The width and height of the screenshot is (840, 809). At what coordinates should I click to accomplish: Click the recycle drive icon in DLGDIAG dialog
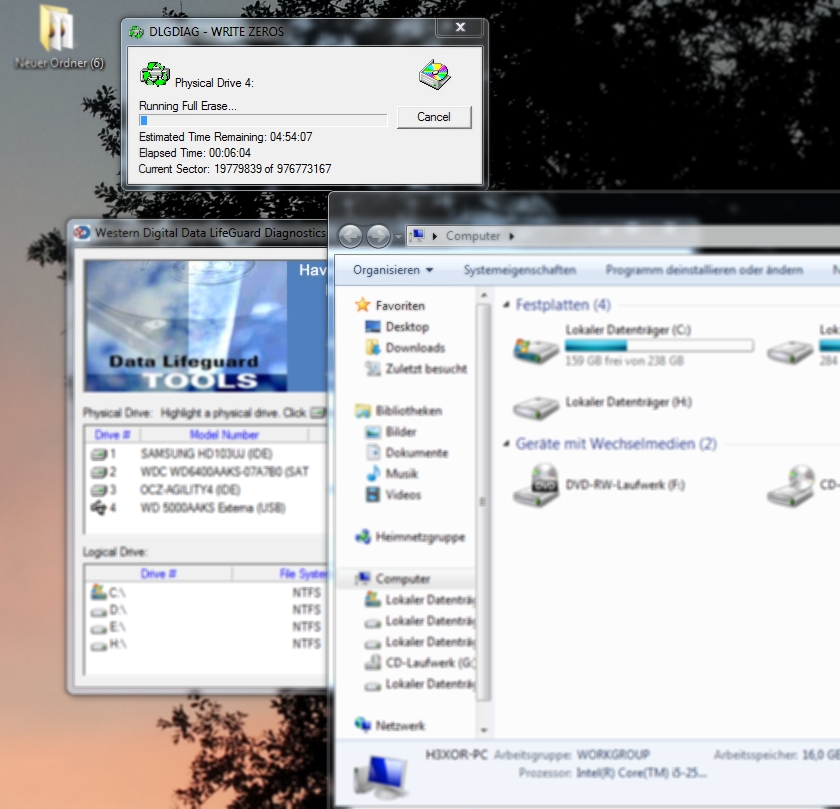[x=155, y=74]
